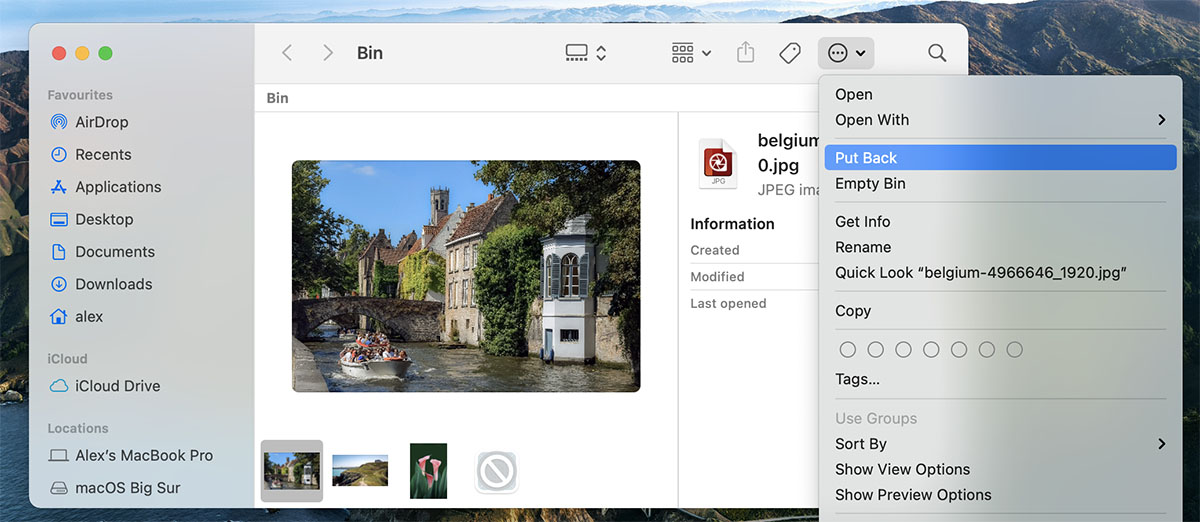Click the Share icon in the toolbar
Viewport: 1200px width, 522px height.
745,53
